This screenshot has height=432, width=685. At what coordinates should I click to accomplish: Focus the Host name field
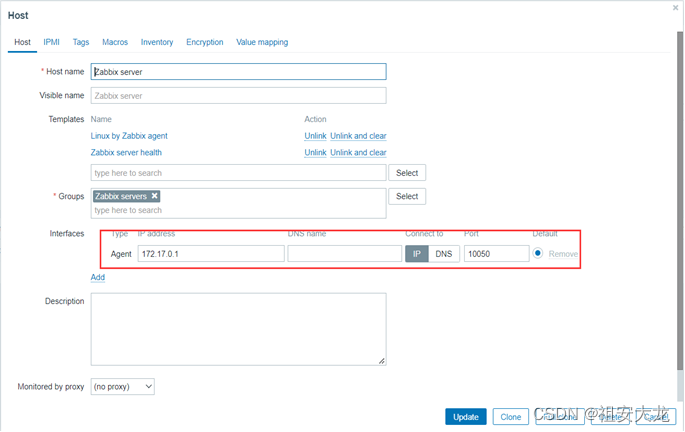[239, 72]
